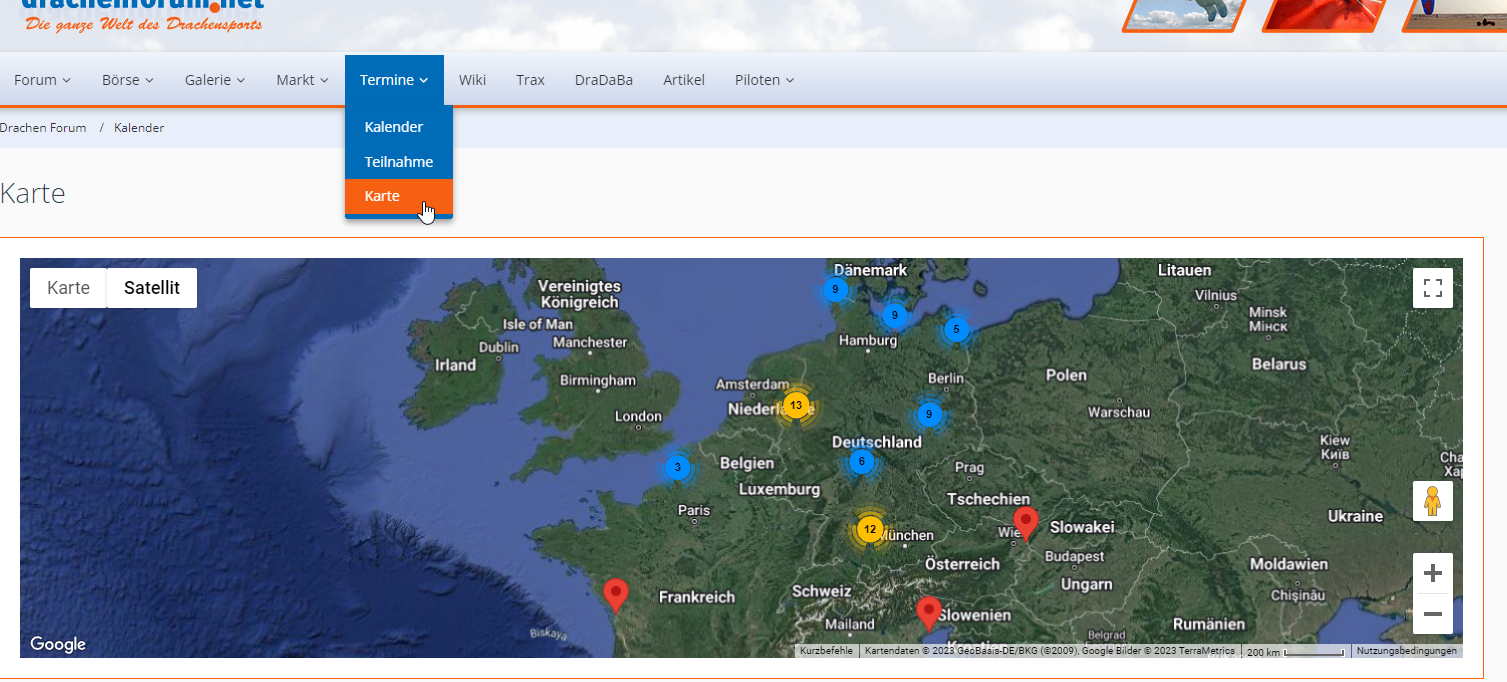Click the Street View pegman icon
This screenshot has width=1507, height=682.
tap(1432, 501)
